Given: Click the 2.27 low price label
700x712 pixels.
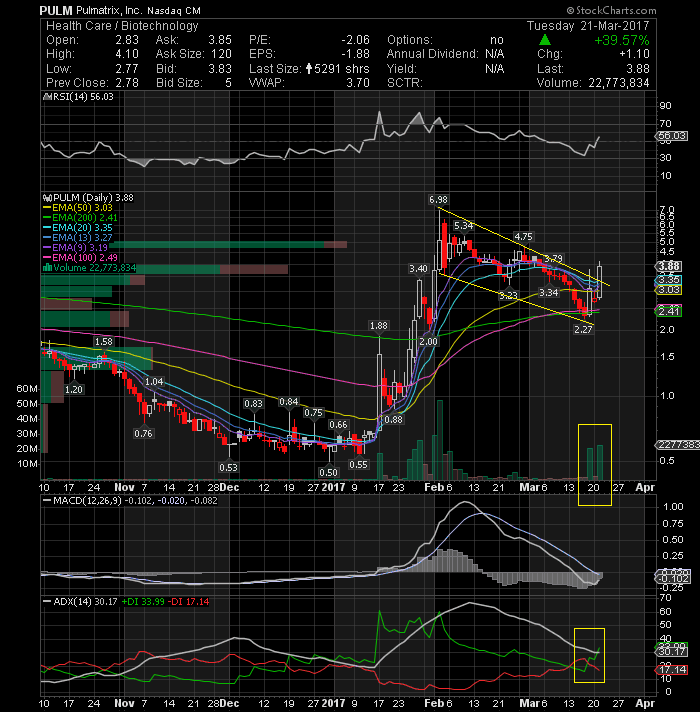Looking at the screenshot, I should [x=583, y=329].
